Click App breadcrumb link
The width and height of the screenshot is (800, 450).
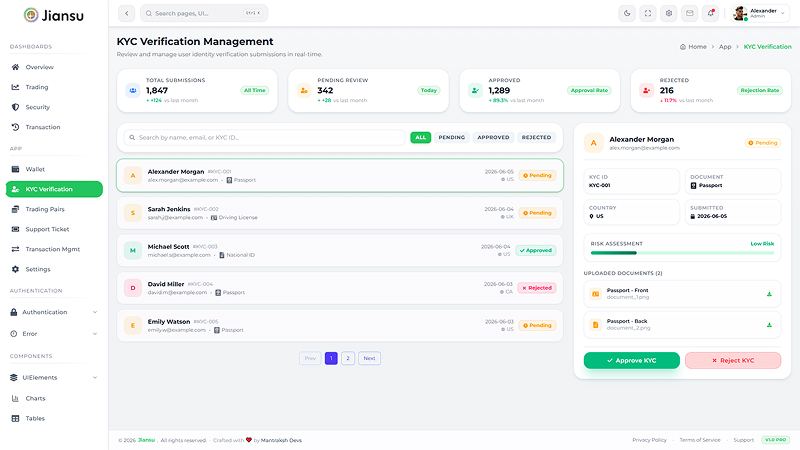[x=725, y=46]
